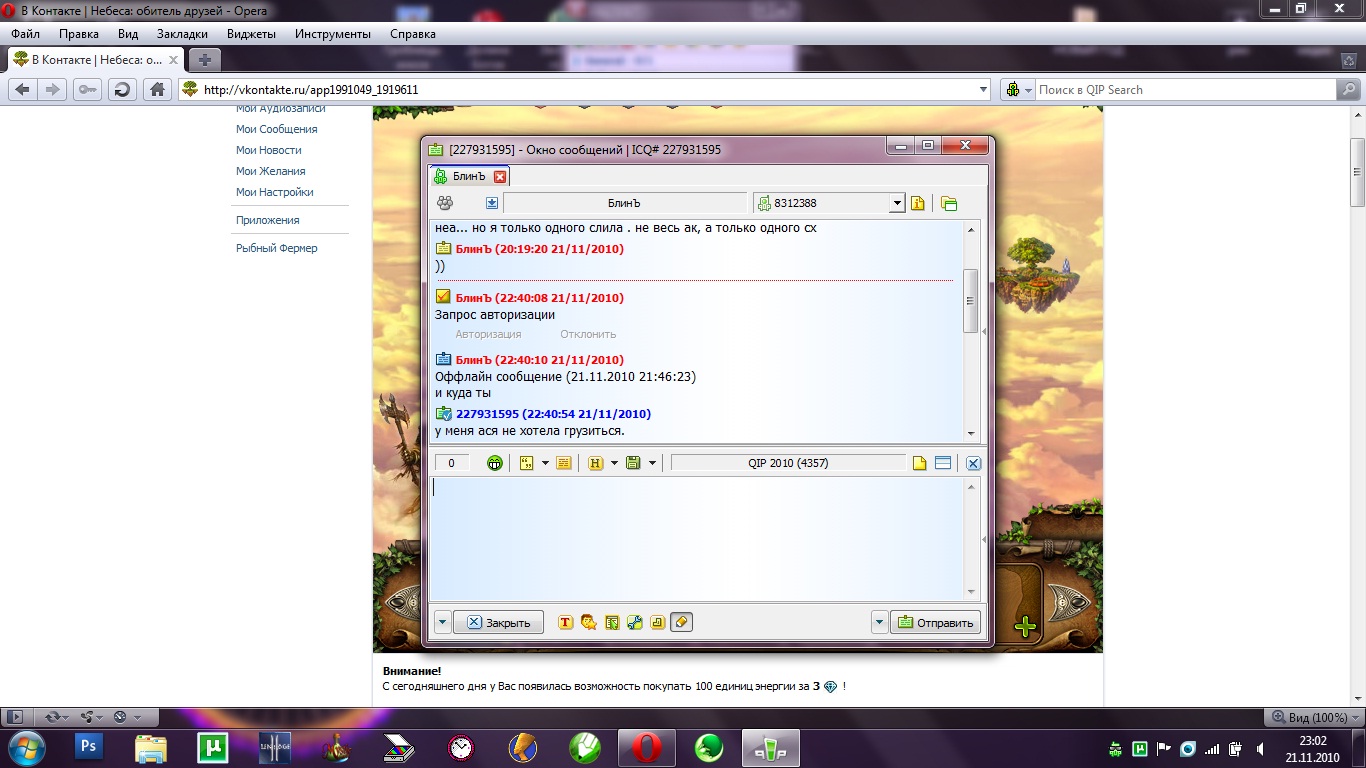Click the blue window layout icon in QIP
Screen dimensions: 1366x768
tap(943, 463)
